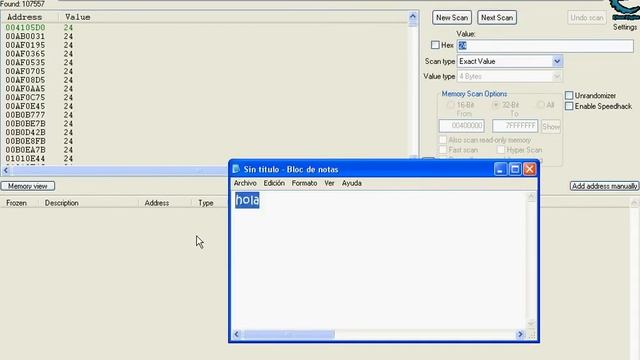Click the To address field 7FFFFFFF
This screenshot has width=640, height=360.
point(515,126)
